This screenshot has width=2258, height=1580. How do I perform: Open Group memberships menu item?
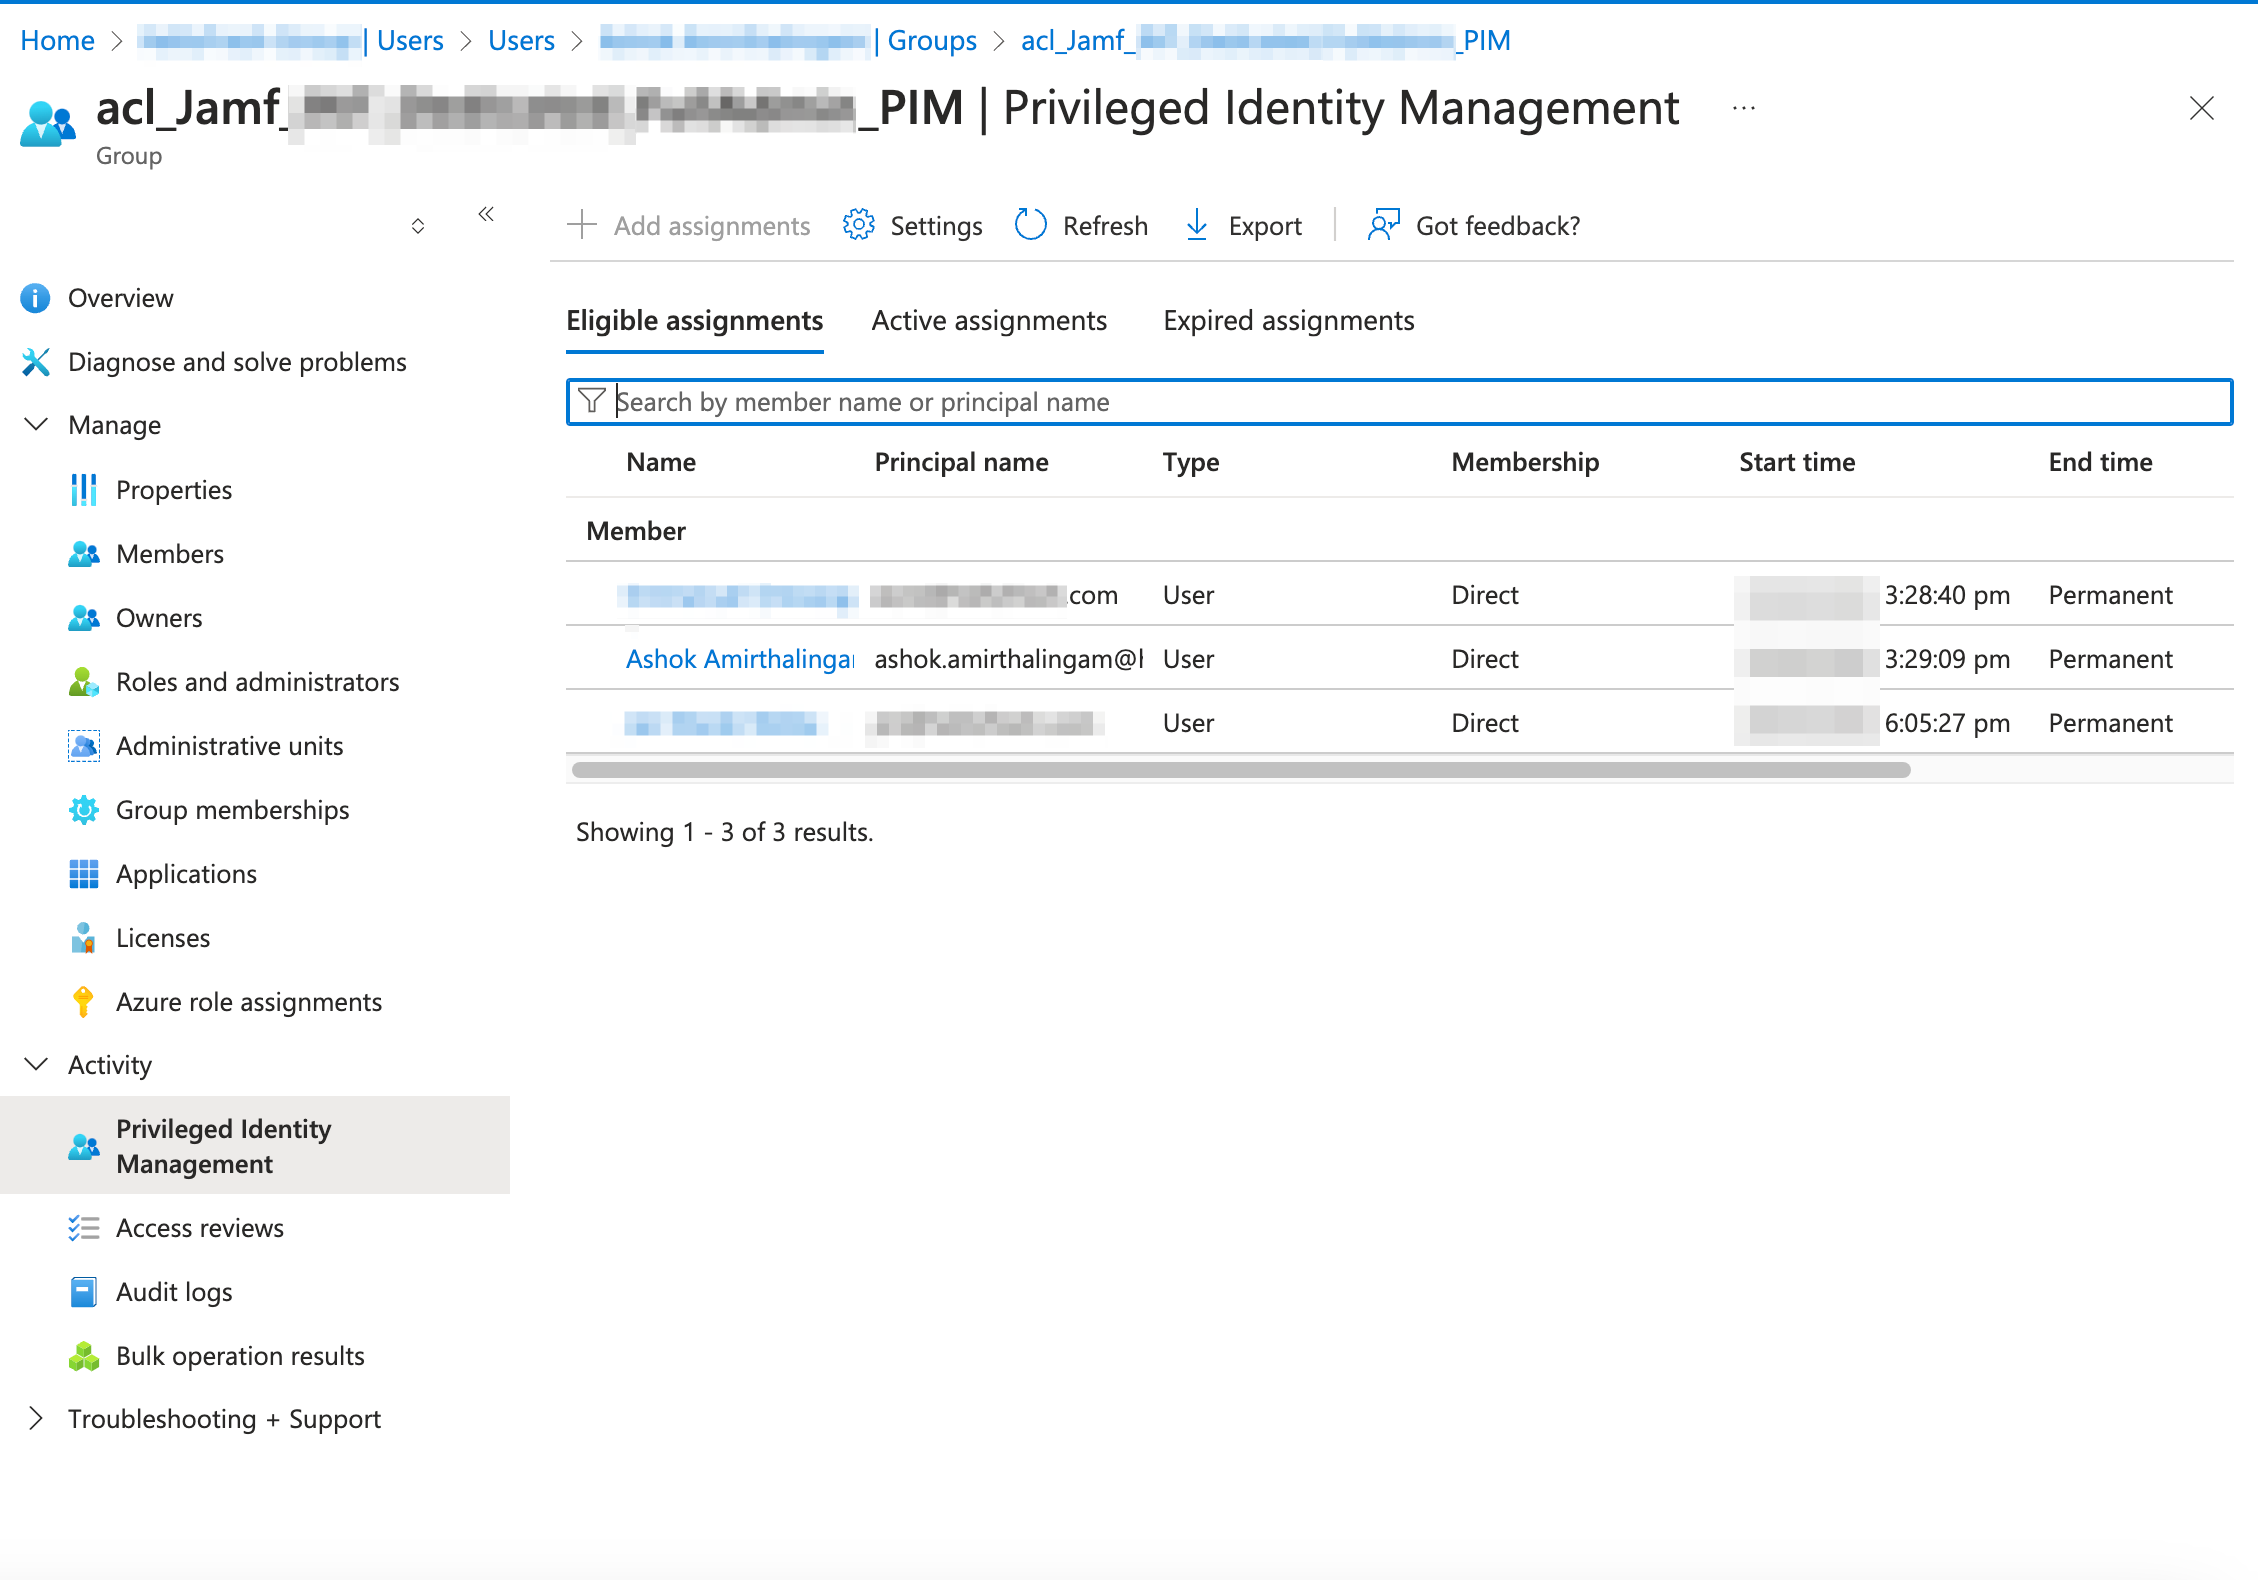coord(233,810)
